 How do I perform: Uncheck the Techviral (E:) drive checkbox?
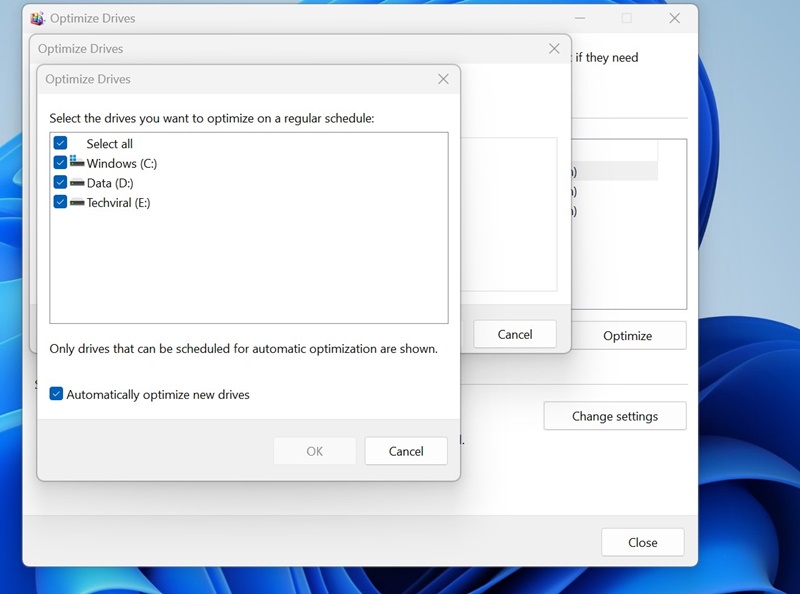(61, 202)
